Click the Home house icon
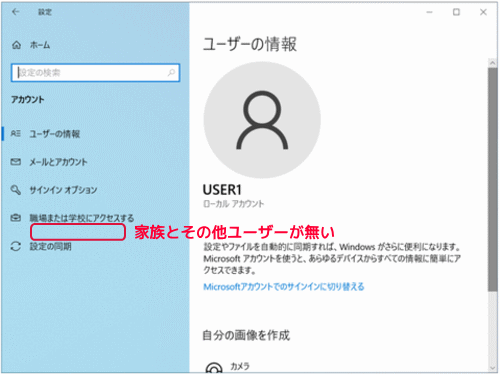The height and width of the screenshot is (374, 500). (16, 45)
